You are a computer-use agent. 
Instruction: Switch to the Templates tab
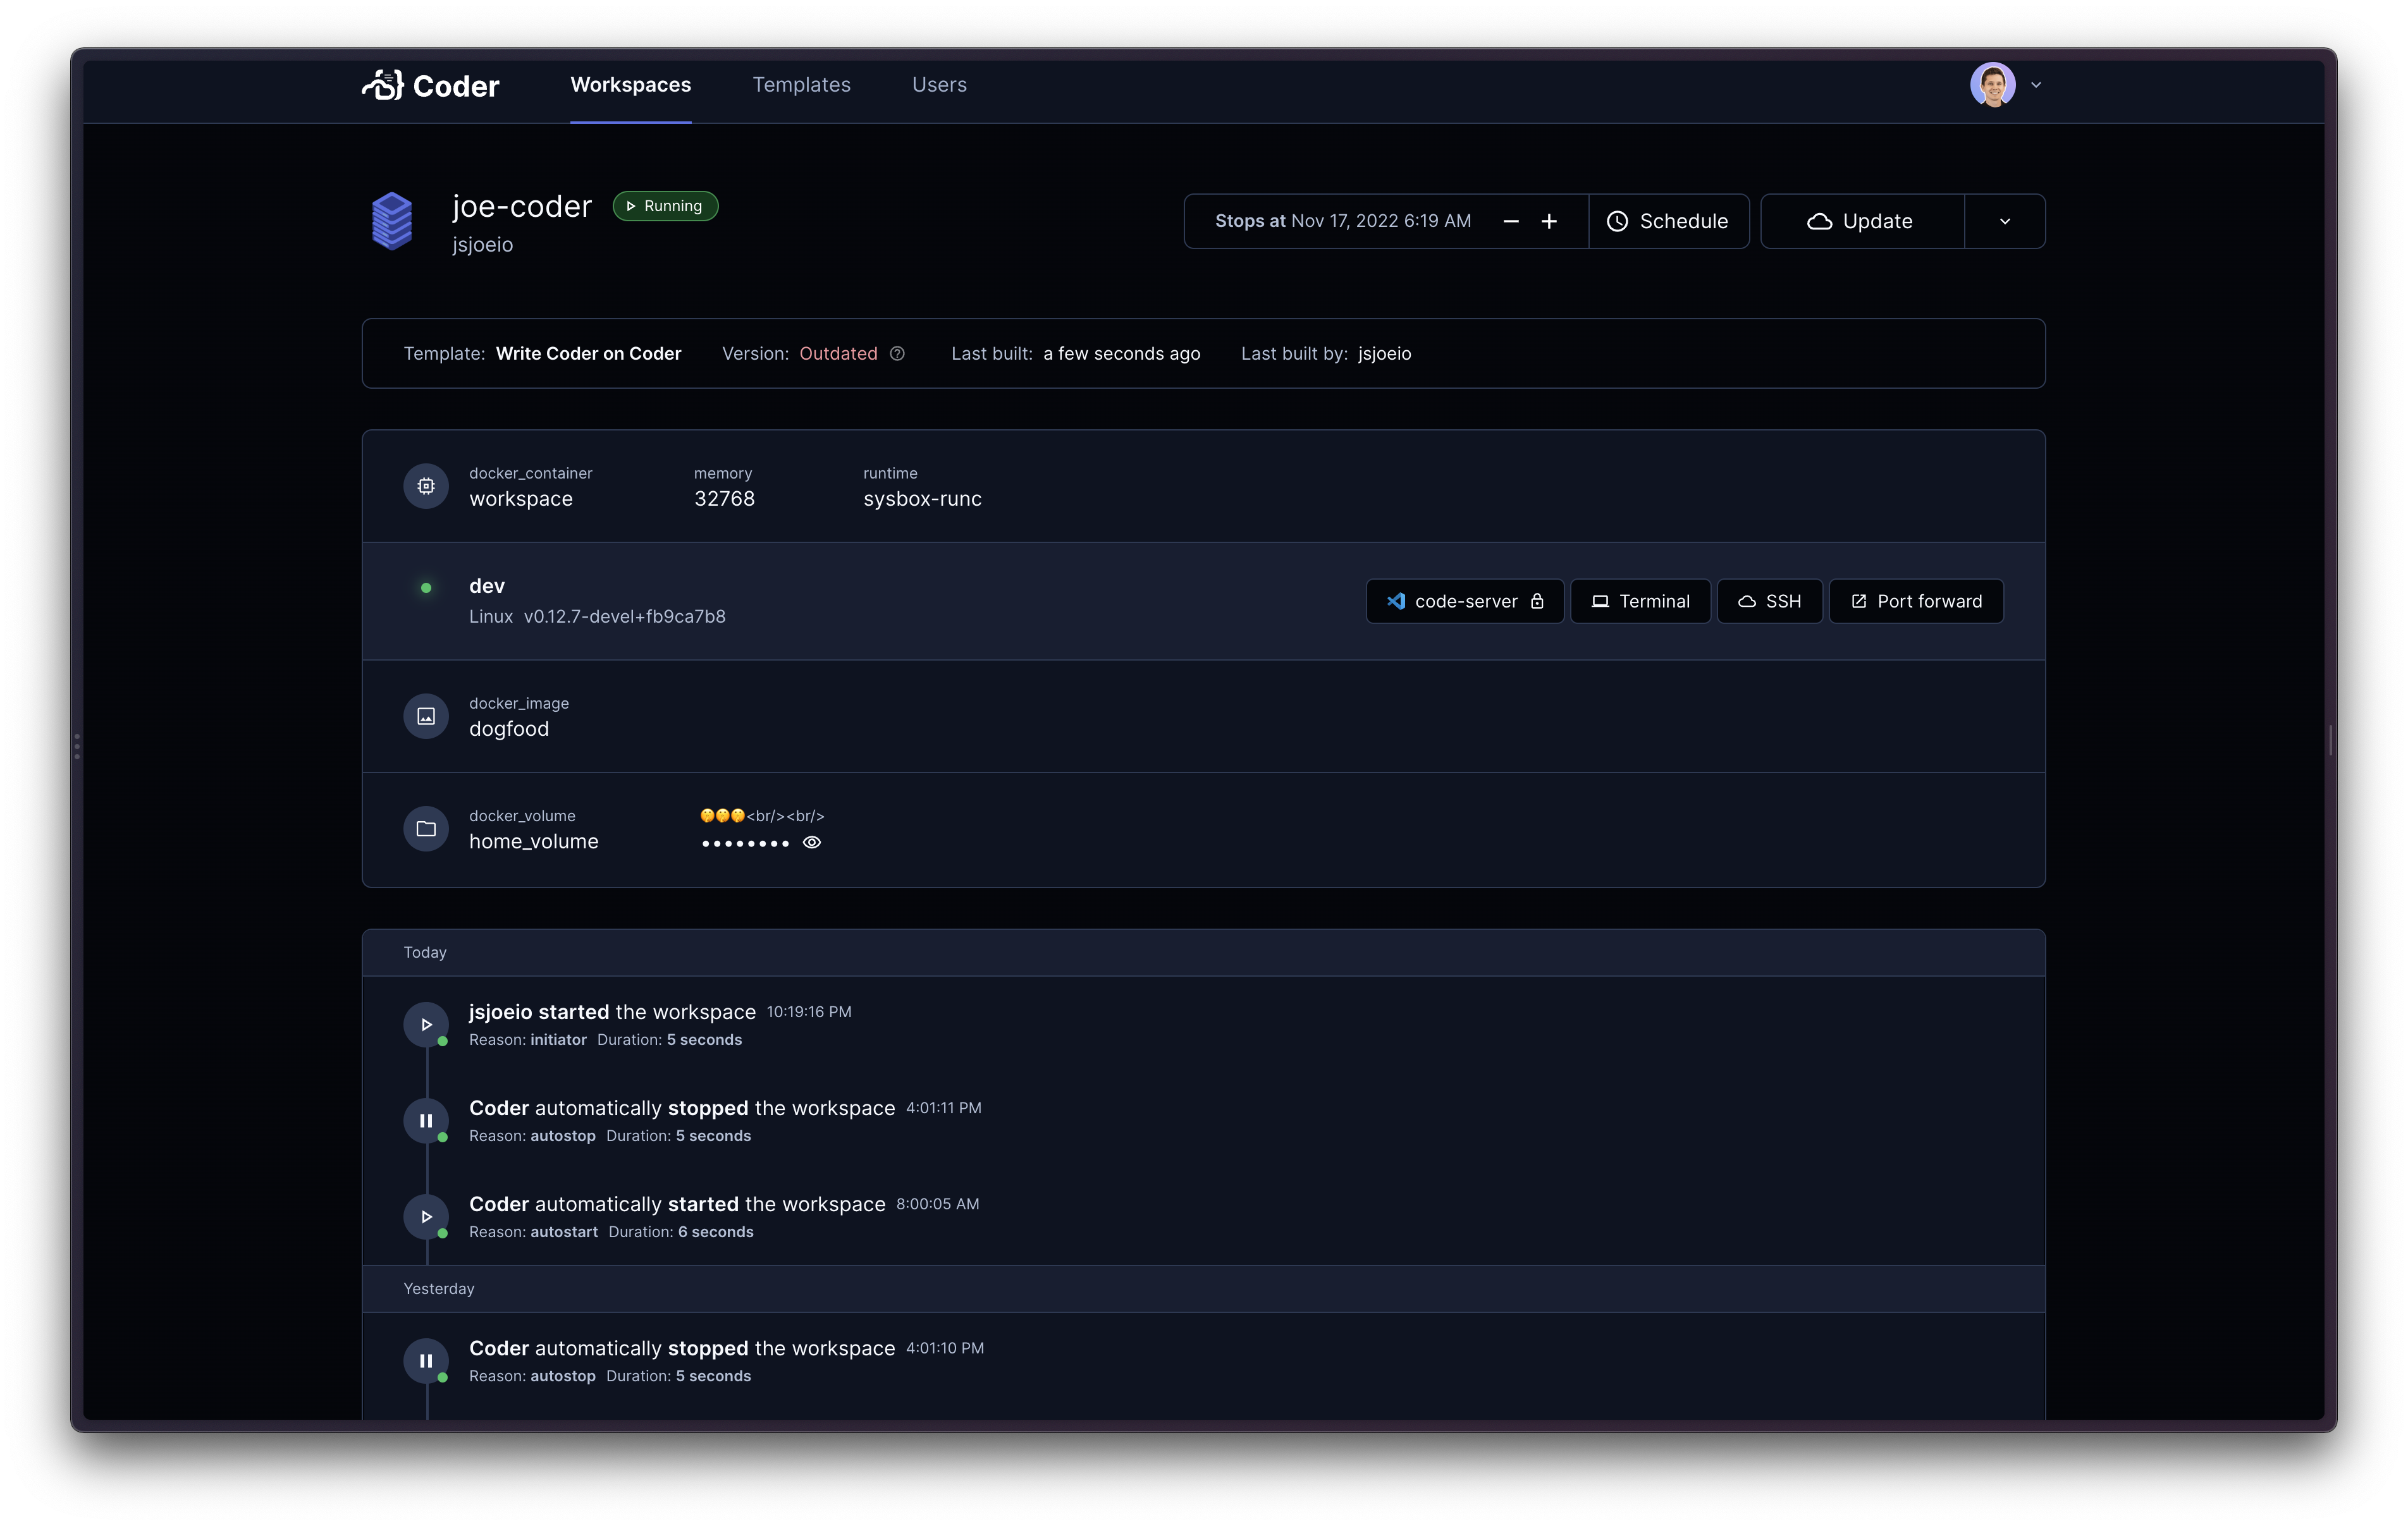pyautogui.click(x=801, y=85)
